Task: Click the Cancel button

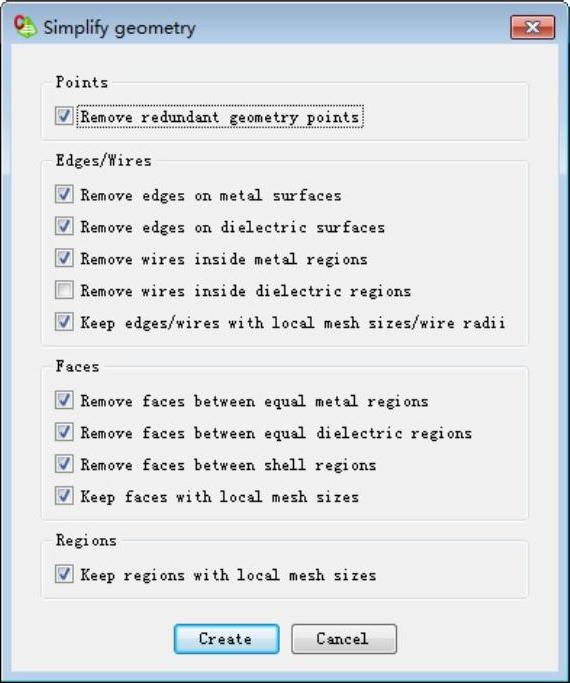Action: click(x=344, y=639)
